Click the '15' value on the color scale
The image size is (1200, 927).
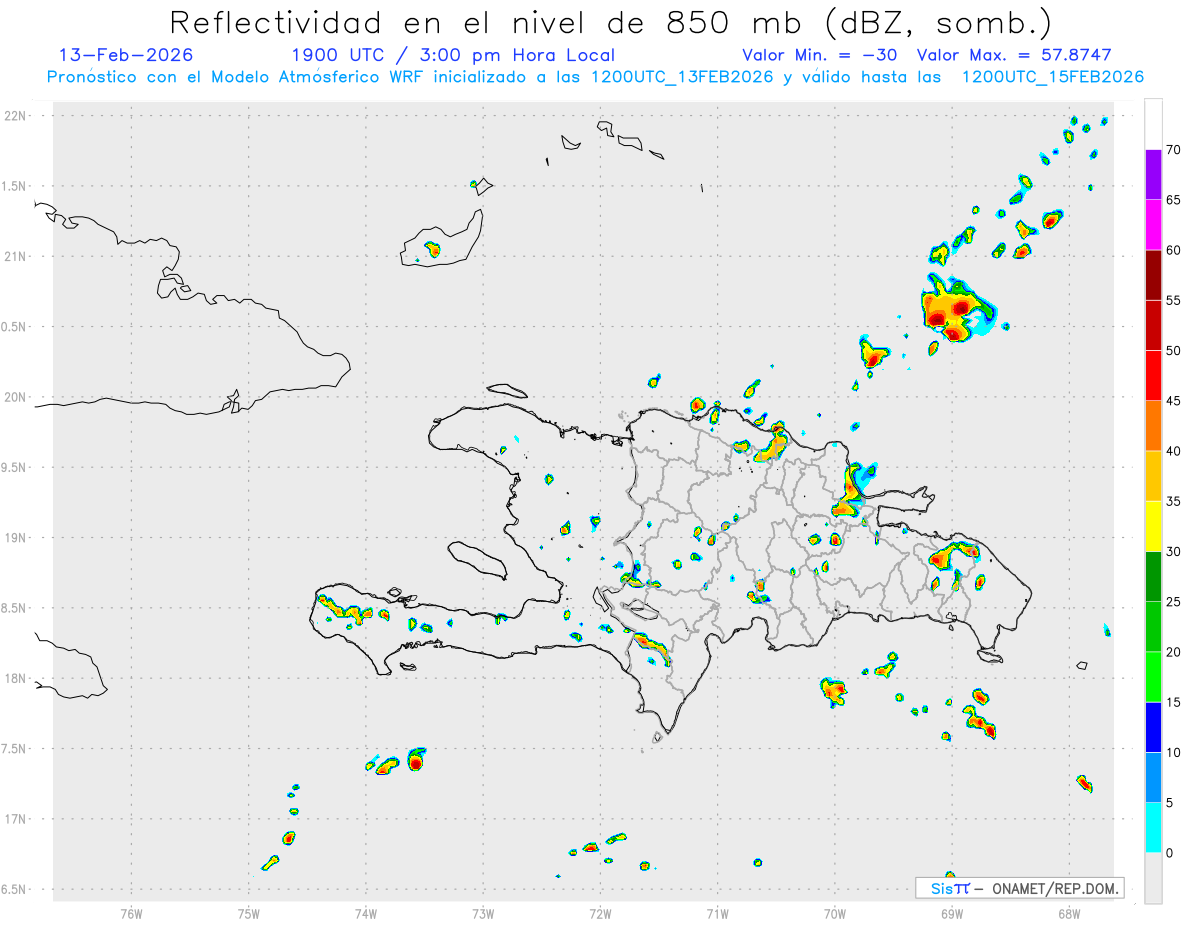tap(1174, 703)
